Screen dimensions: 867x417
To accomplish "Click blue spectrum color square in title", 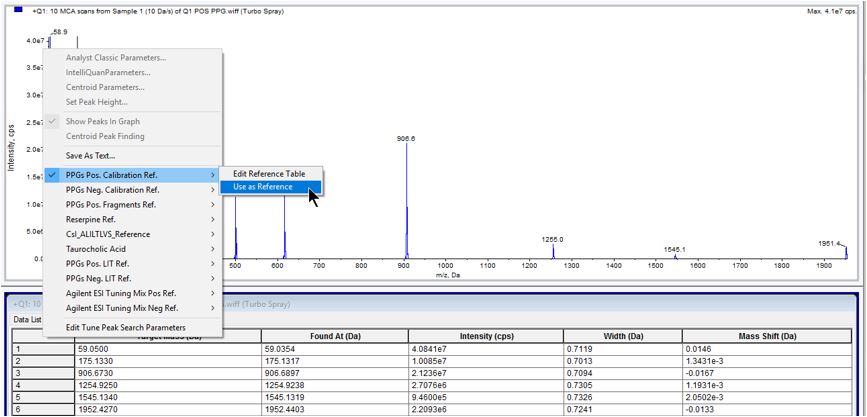I will point(18,11).
